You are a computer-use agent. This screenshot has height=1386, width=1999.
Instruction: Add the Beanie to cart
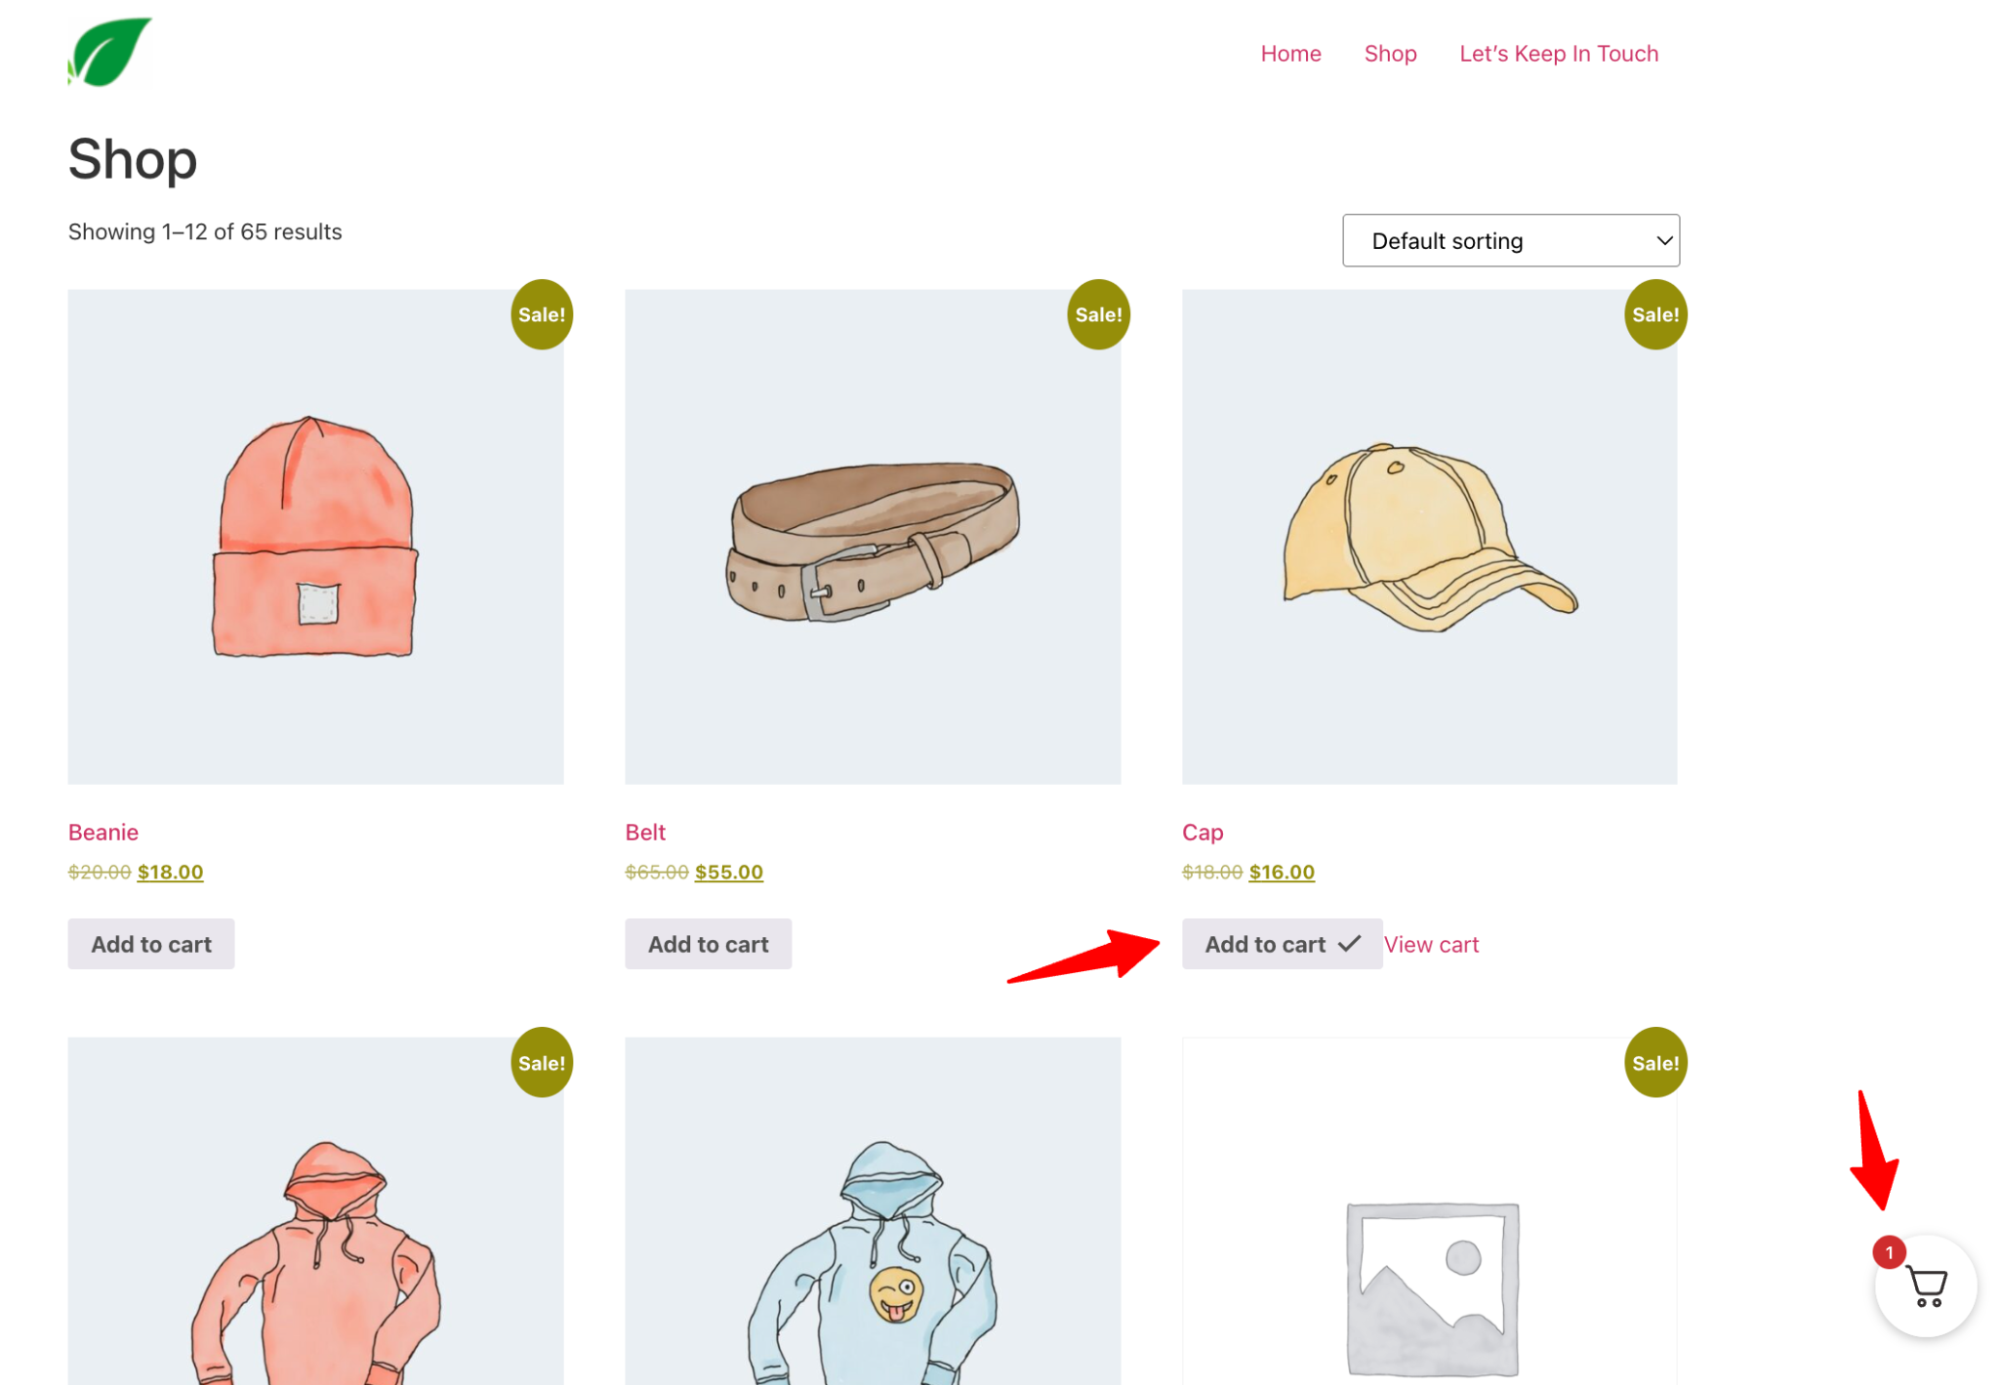151,944
